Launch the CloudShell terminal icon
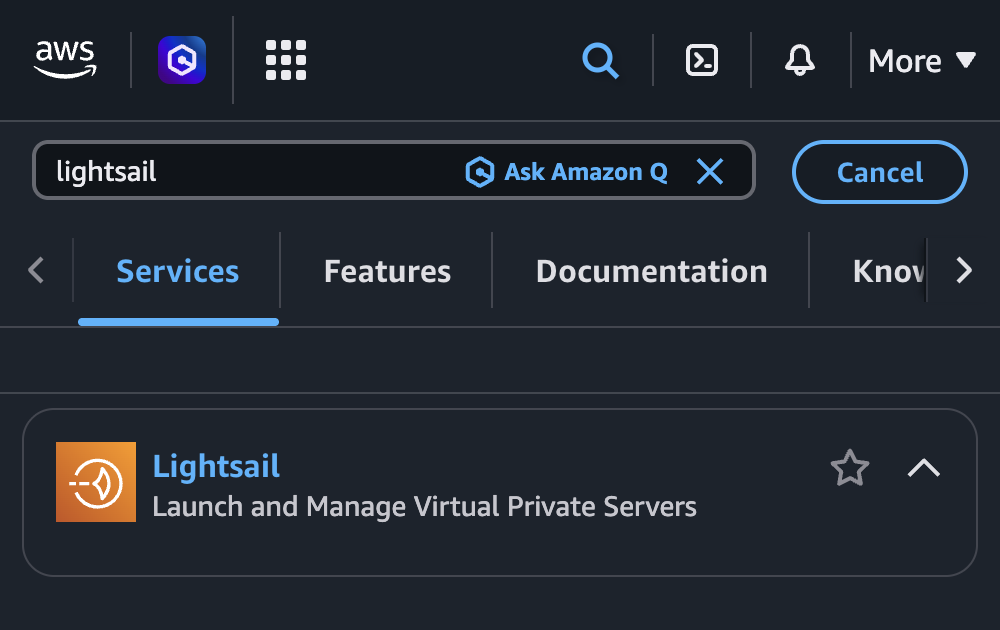 coord(702,61)
